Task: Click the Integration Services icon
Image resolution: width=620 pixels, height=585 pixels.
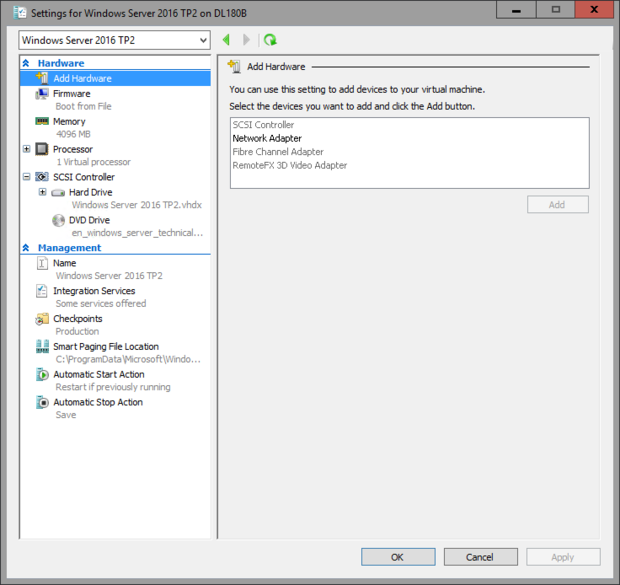Action: (x=42, y=291)
